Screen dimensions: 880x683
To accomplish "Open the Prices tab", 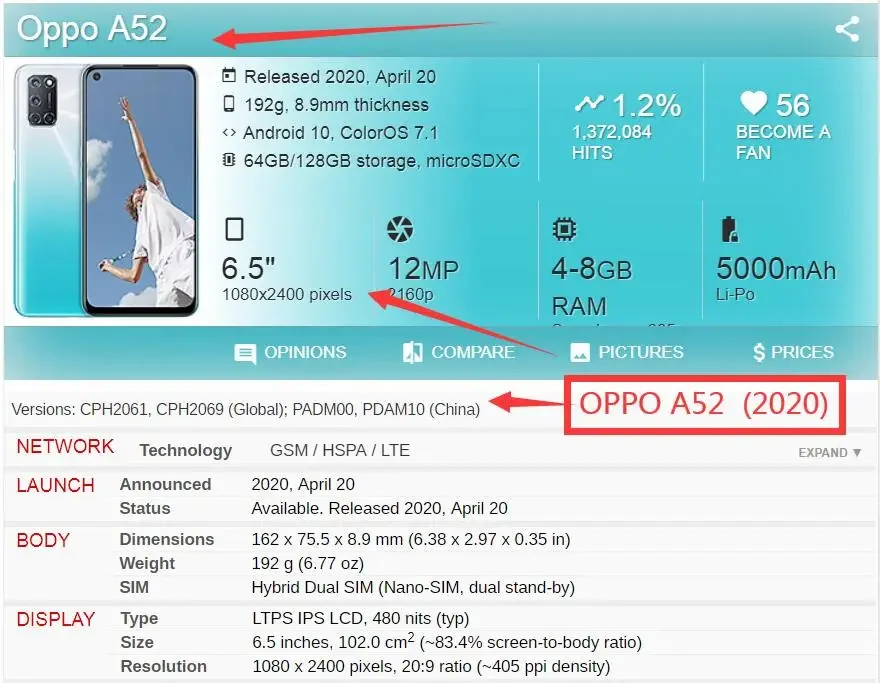I will tap(793, 352).
